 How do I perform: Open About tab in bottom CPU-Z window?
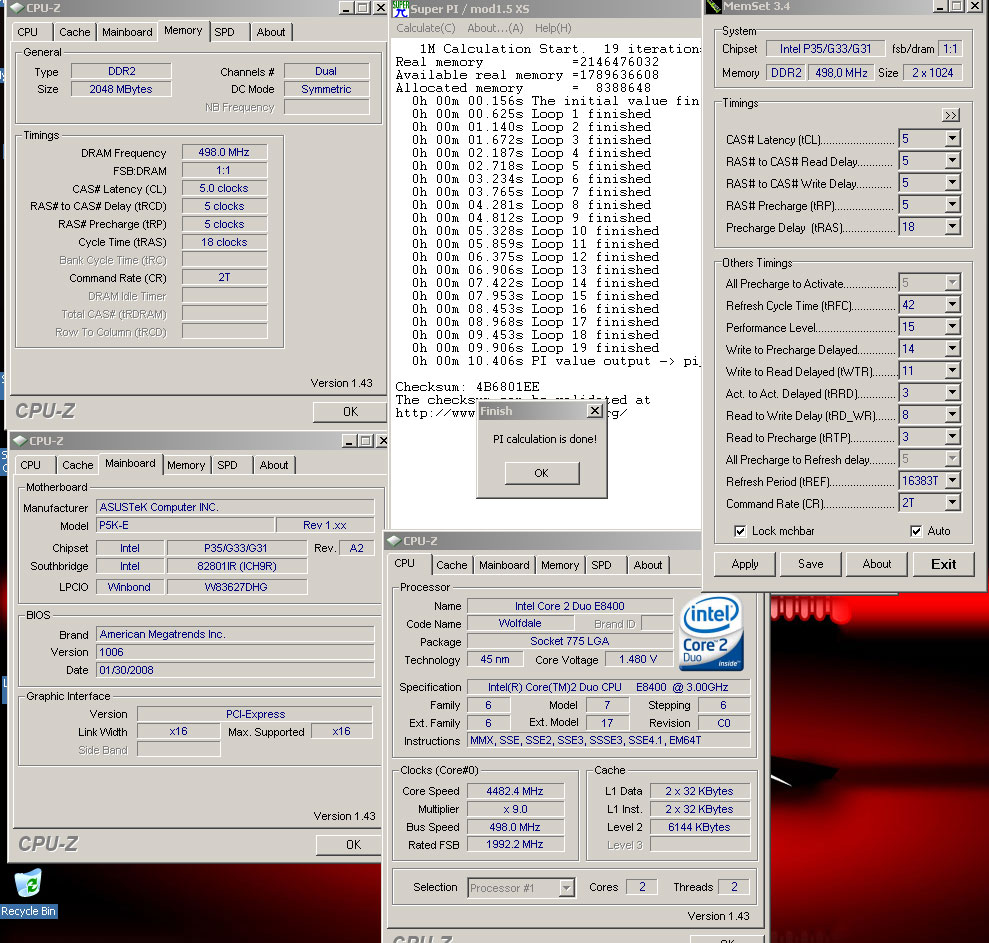click(648, 565)
